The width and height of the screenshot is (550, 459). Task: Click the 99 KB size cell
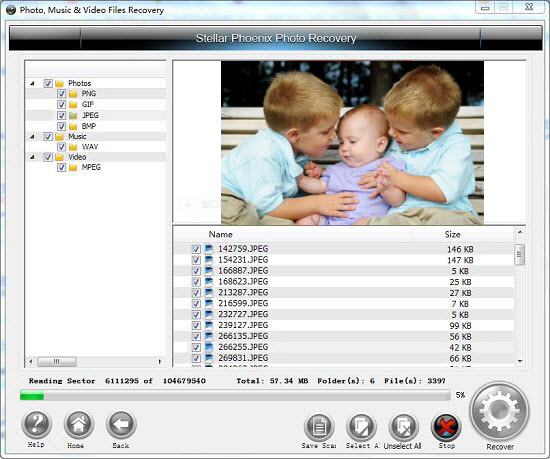tap(461, 326)
